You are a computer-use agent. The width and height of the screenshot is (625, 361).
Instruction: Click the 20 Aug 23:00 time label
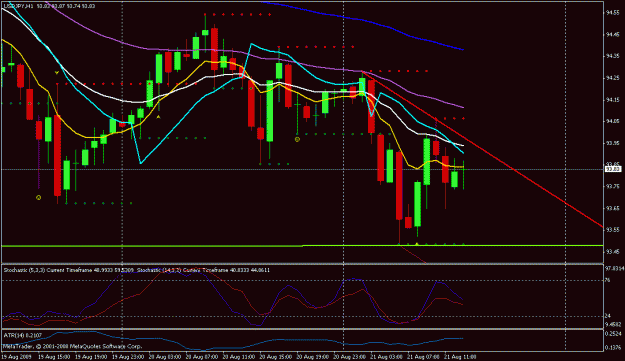point(350,357)
